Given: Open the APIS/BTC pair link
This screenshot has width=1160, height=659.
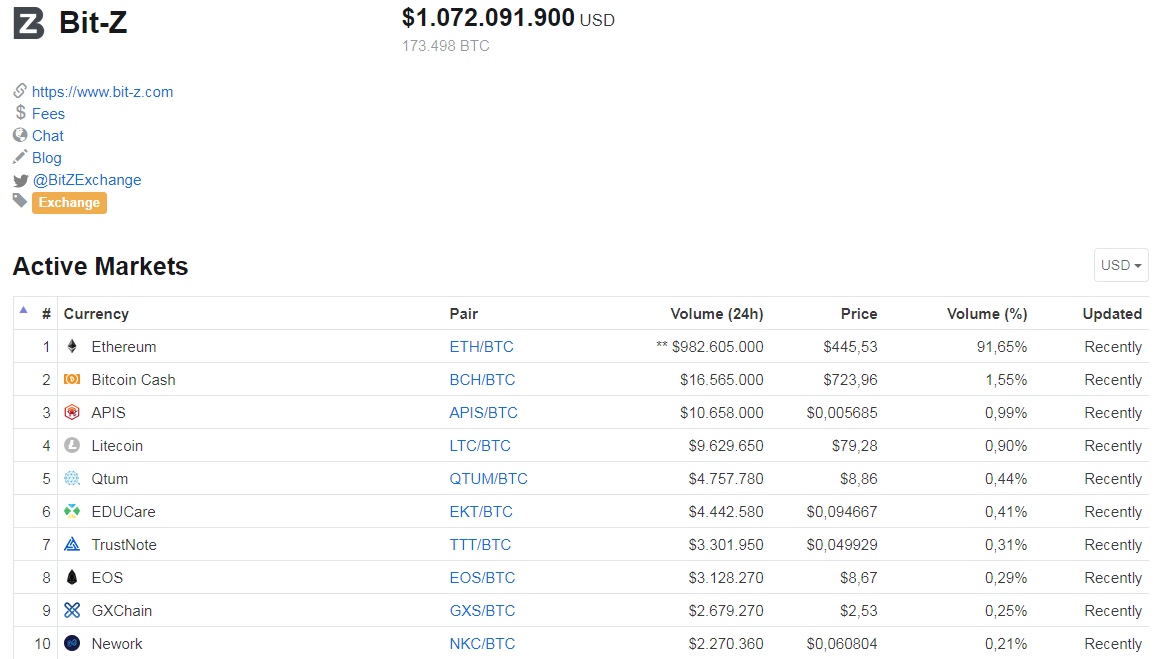Looking at the screenshot, I should [x=483, y=413].
